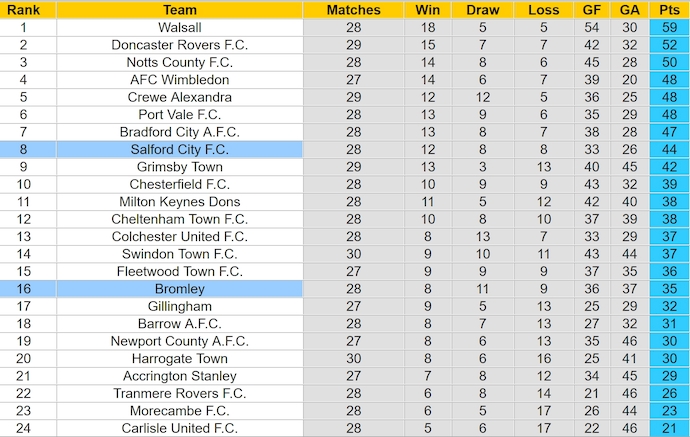Open Grimsby Town team entry
Image resolution: width=690 pixels, height=437 pixels.
179,167
